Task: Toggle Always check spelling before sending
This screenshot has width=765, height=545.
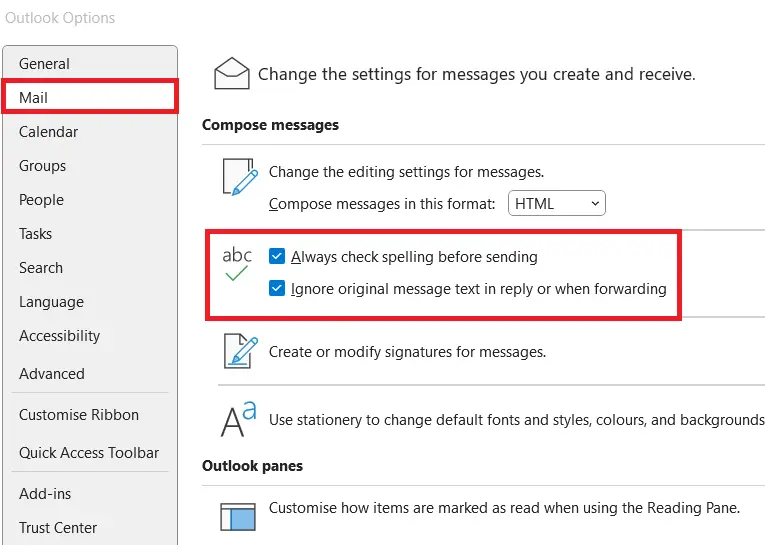Action: [x=277, y=256]
